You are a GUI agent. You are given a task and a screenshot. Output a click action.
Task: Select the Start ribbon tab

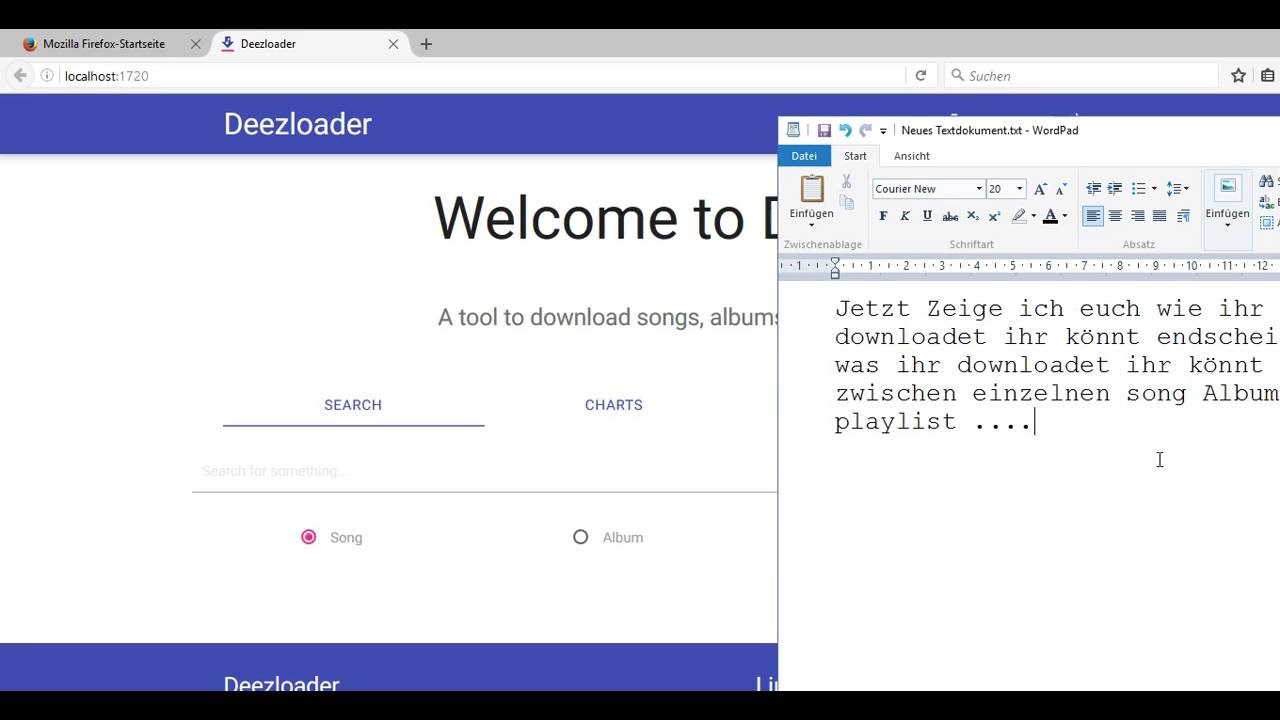tap(855, 156)
